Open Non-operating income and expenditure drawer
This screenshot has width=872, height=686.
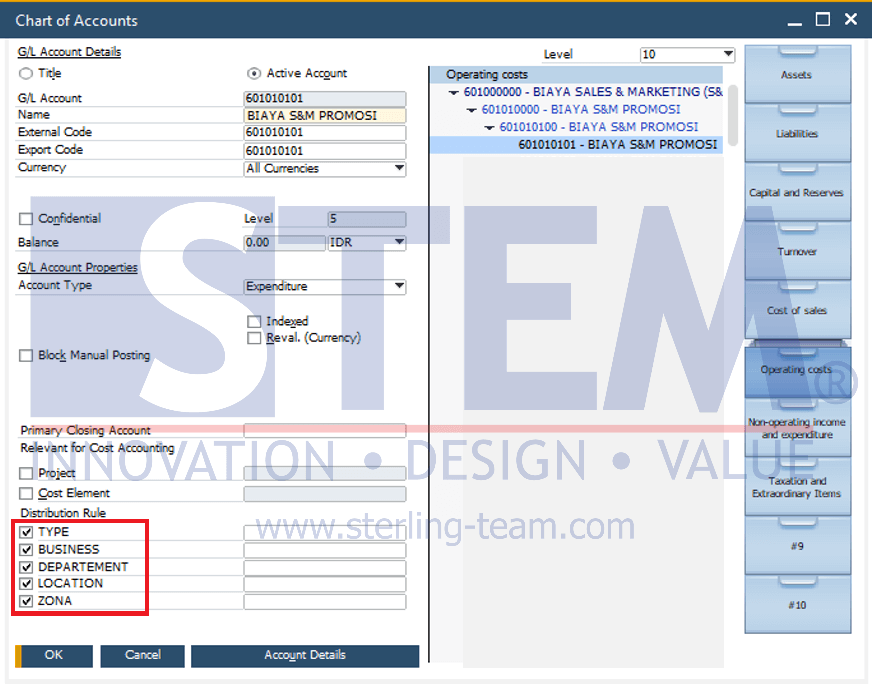[x=796, y=429]
